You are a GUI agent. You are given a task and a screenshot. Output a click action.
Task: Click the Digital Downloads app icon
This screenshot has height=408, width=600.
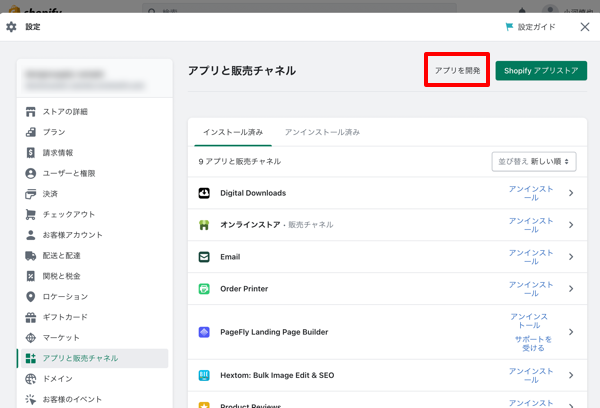(x=204, y=193)
